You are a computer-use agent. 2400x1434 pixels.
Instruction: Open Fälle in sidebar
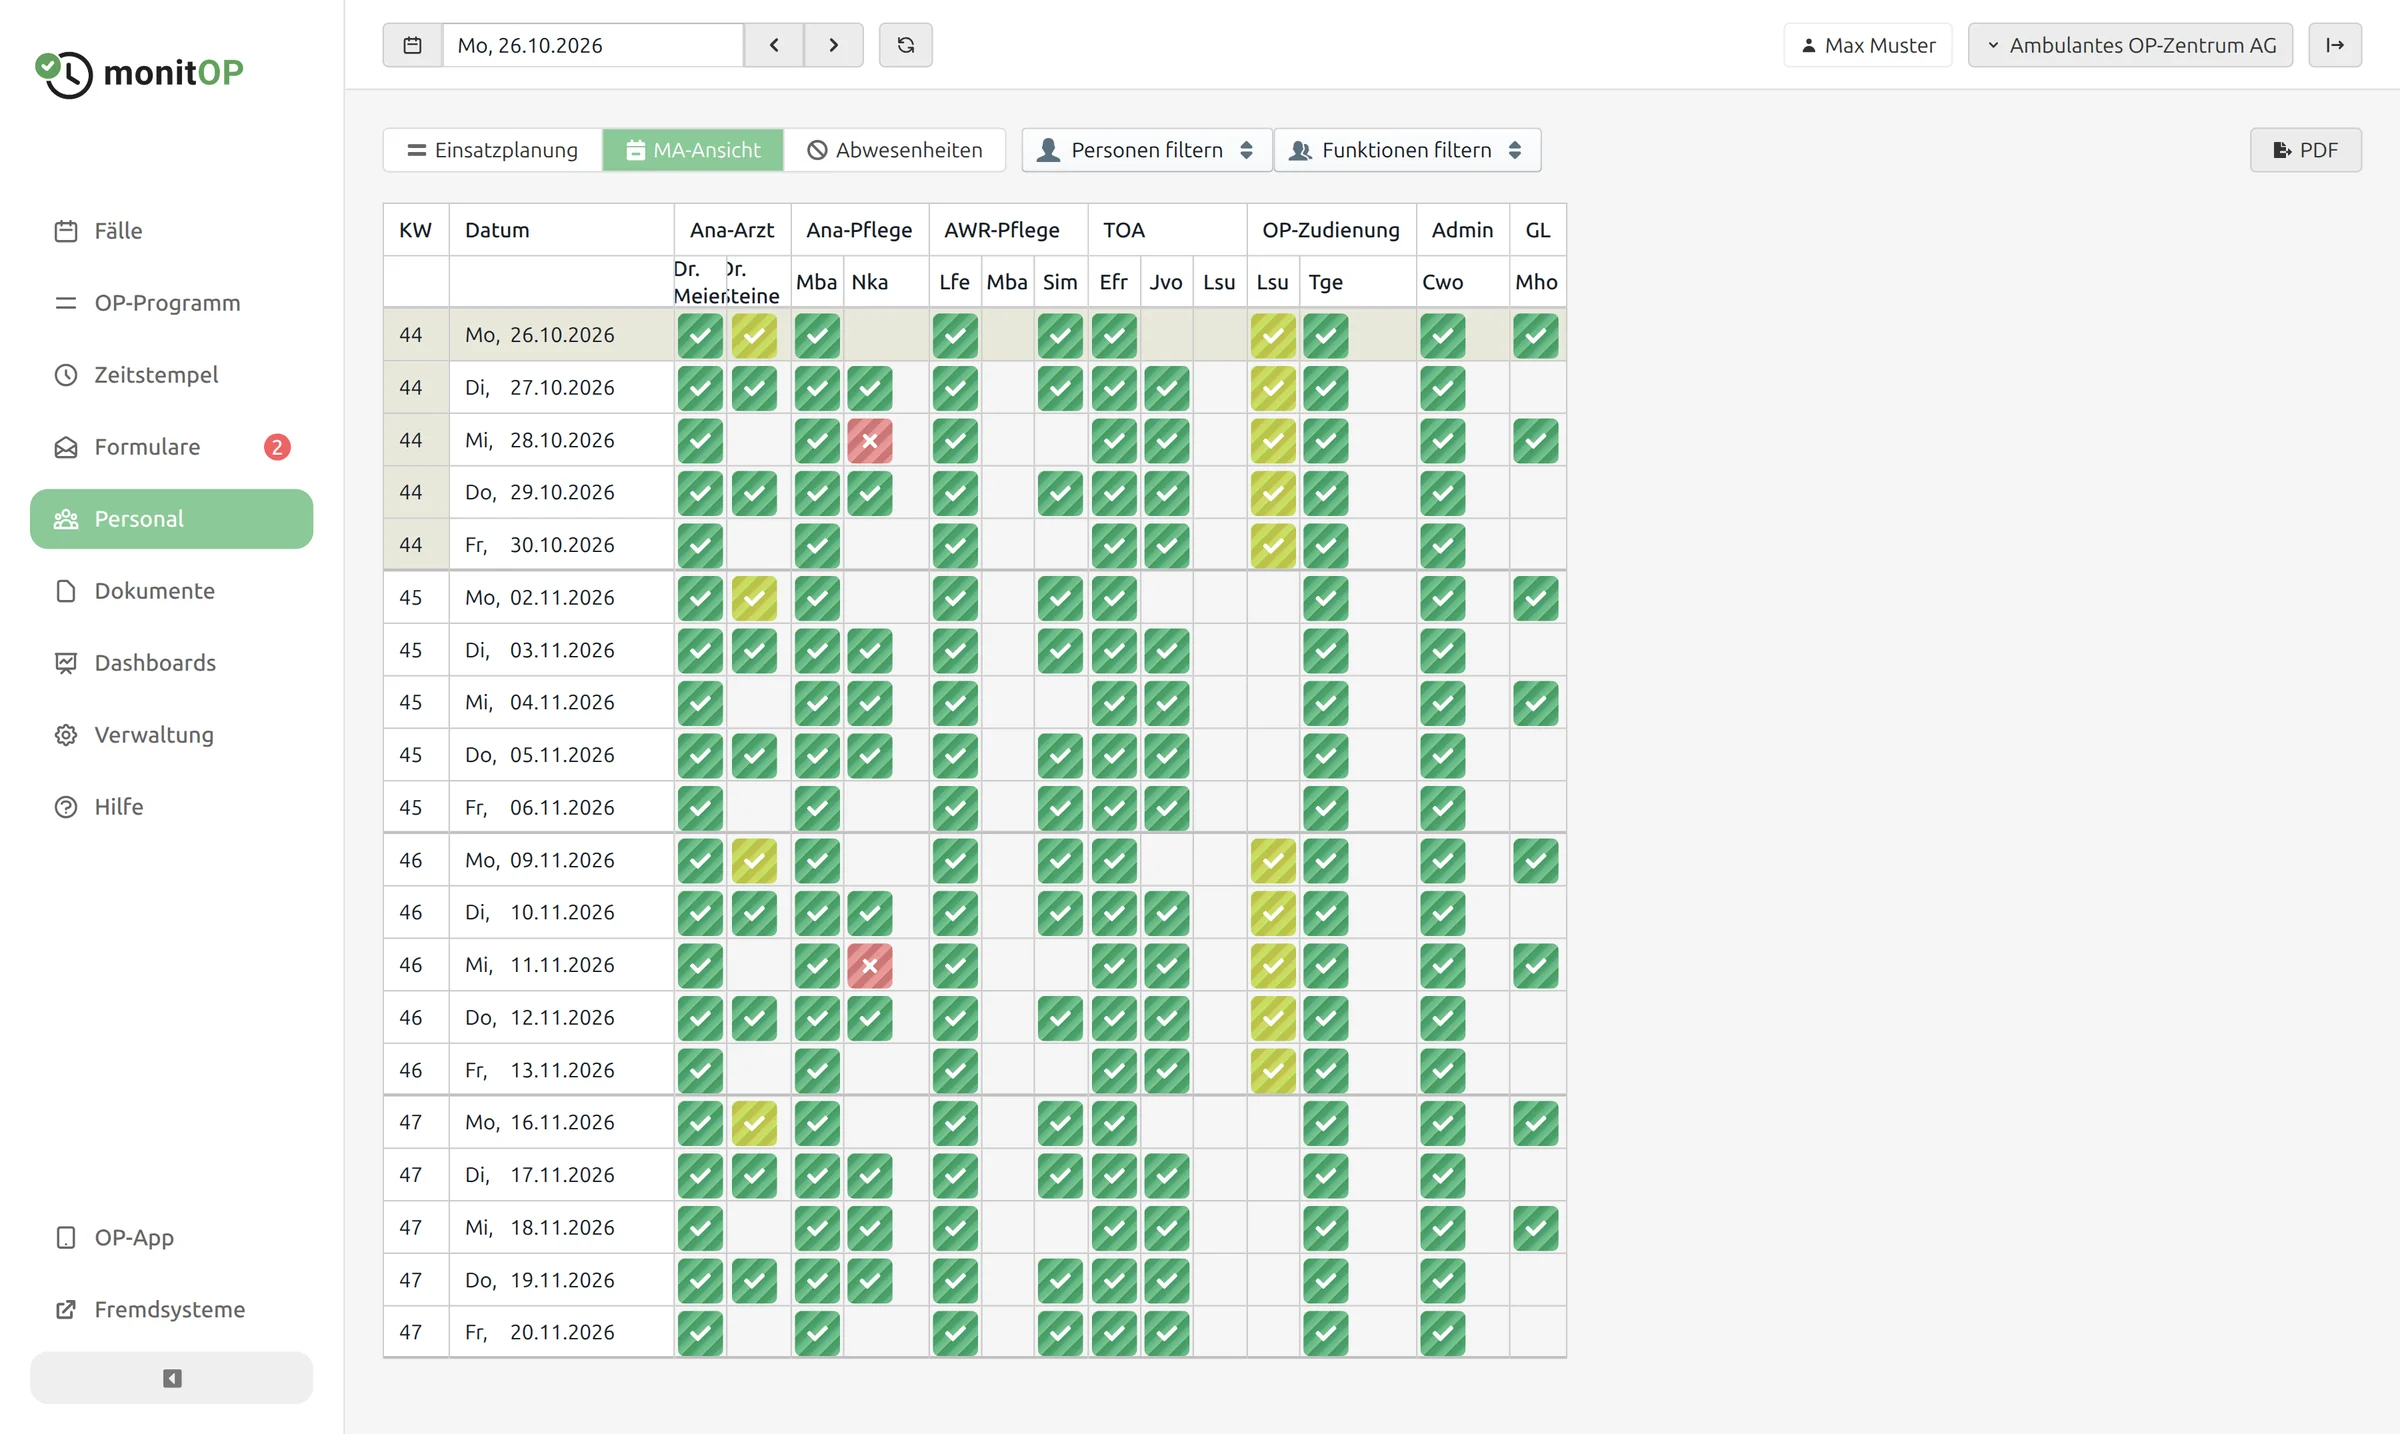(x=171, y=231)
